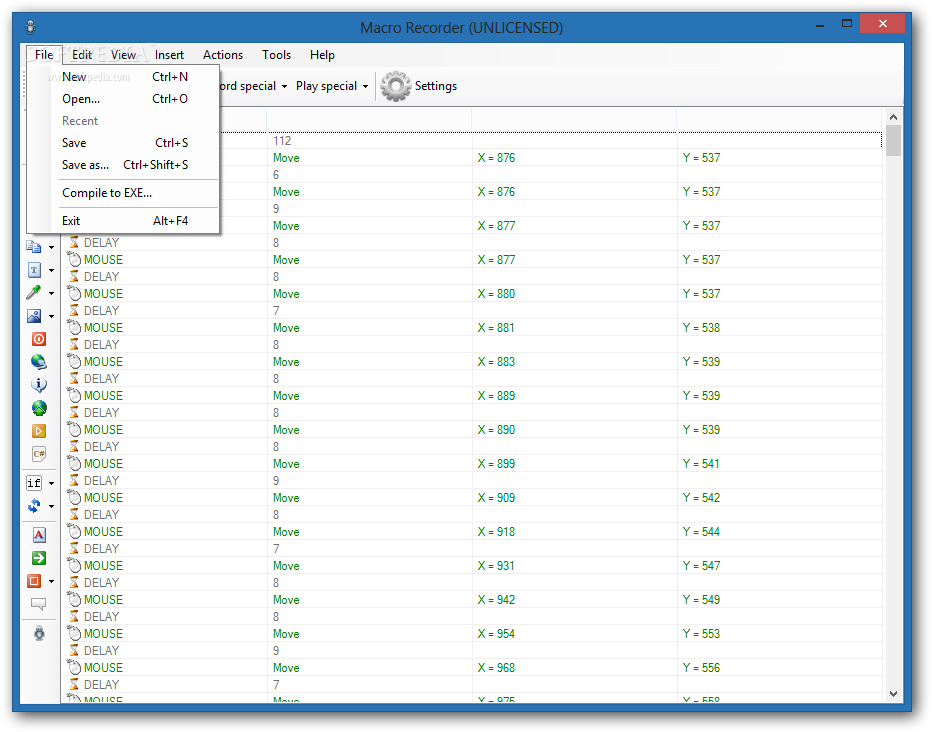
Task: Open the Help menu
Action: tap(322, 55)
